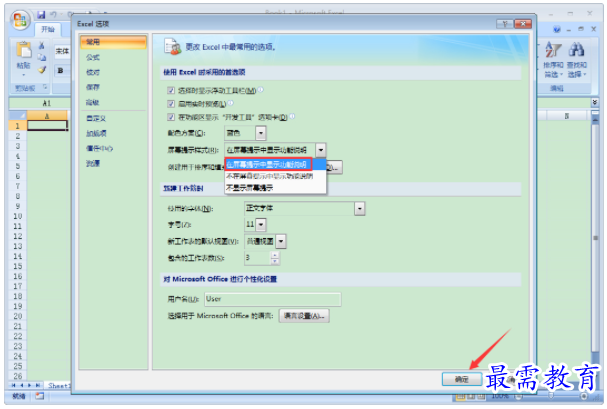Click the 确定 (OK) button

click(461, 379)
